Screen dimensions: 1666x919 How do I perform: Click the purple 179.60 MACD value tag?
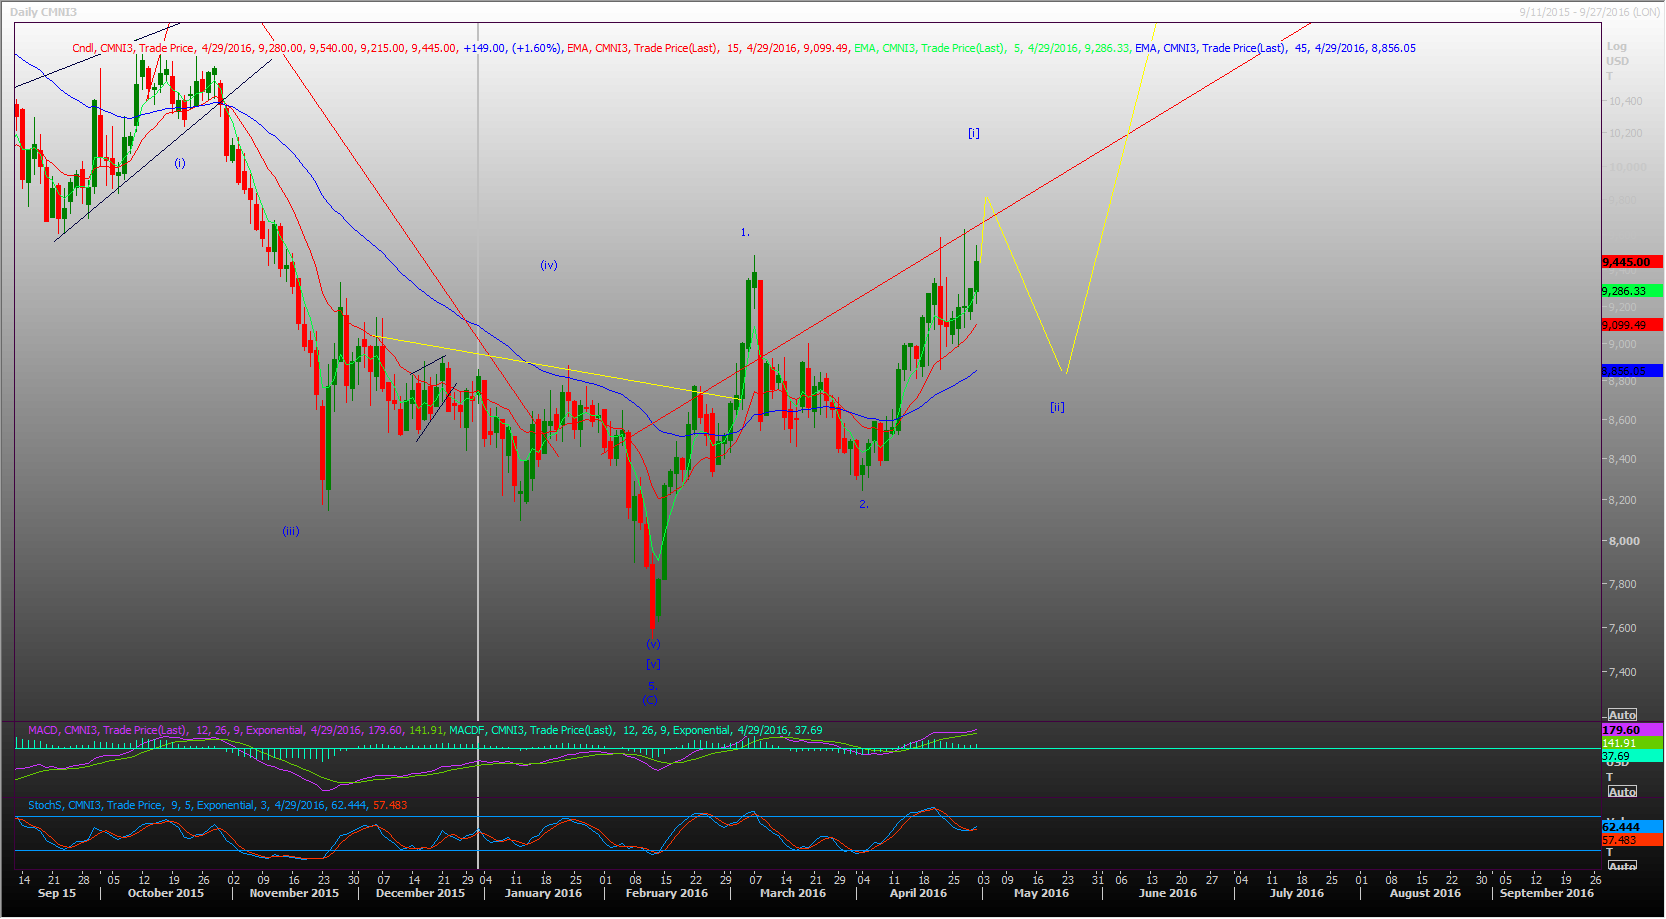1631,730
